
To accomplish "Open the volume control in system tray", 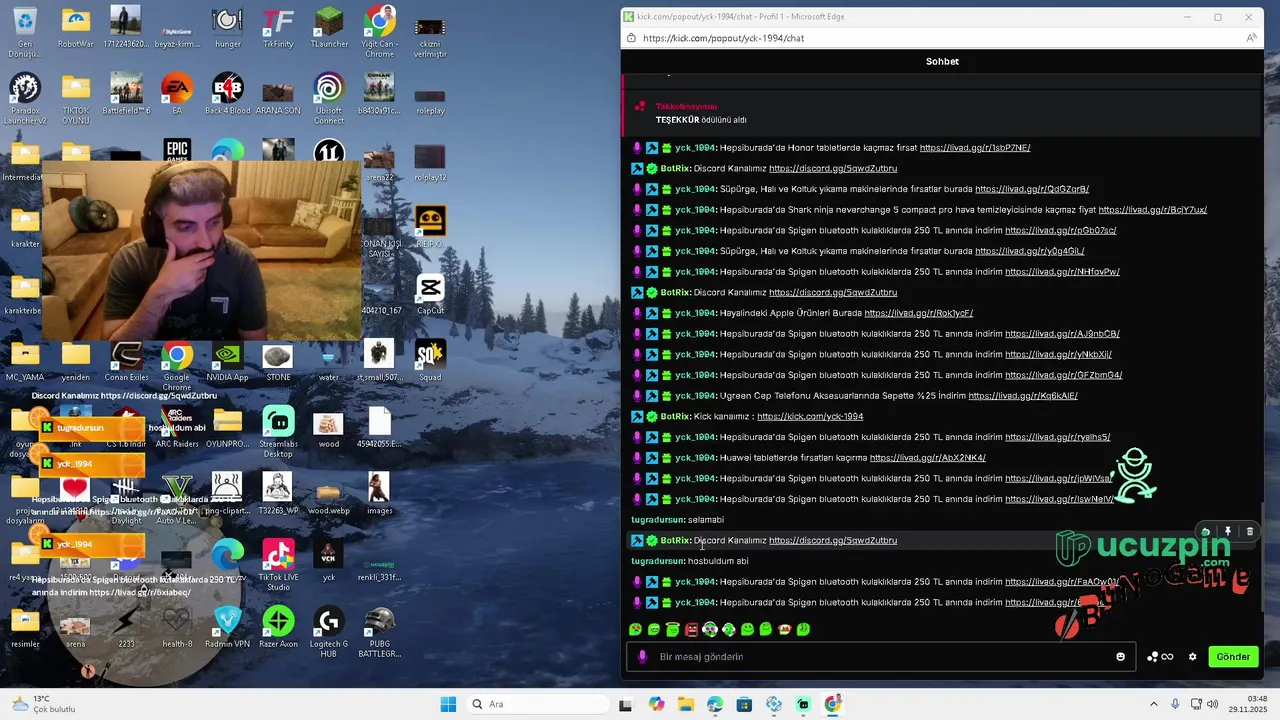I will [1213, 704].
